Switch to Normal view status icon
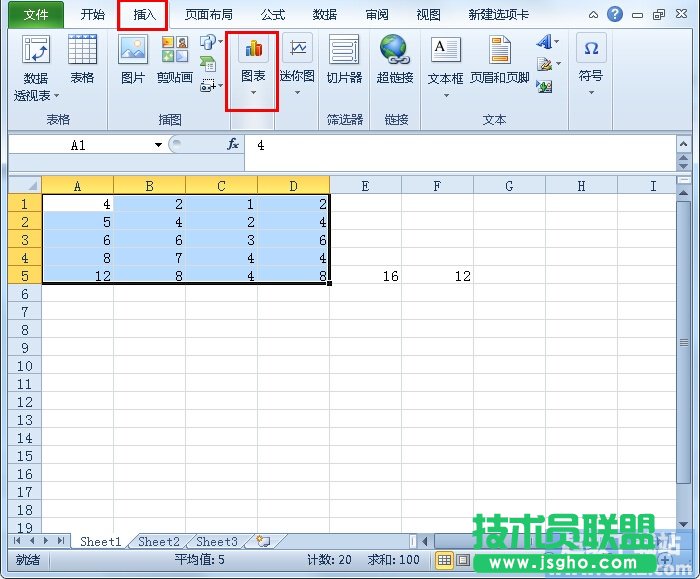This screenshot has height=579, width=700. (x=444, y=559)
